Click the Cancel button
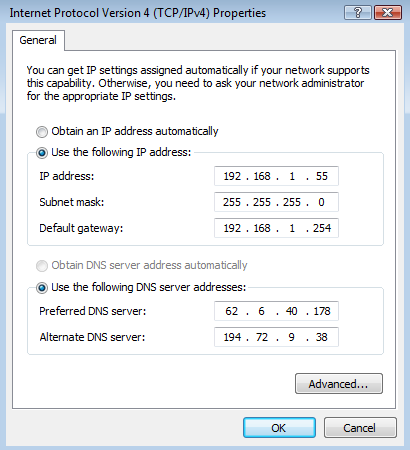Image resolution: width=410 pixels, height=450 pixels. point(360,428)
